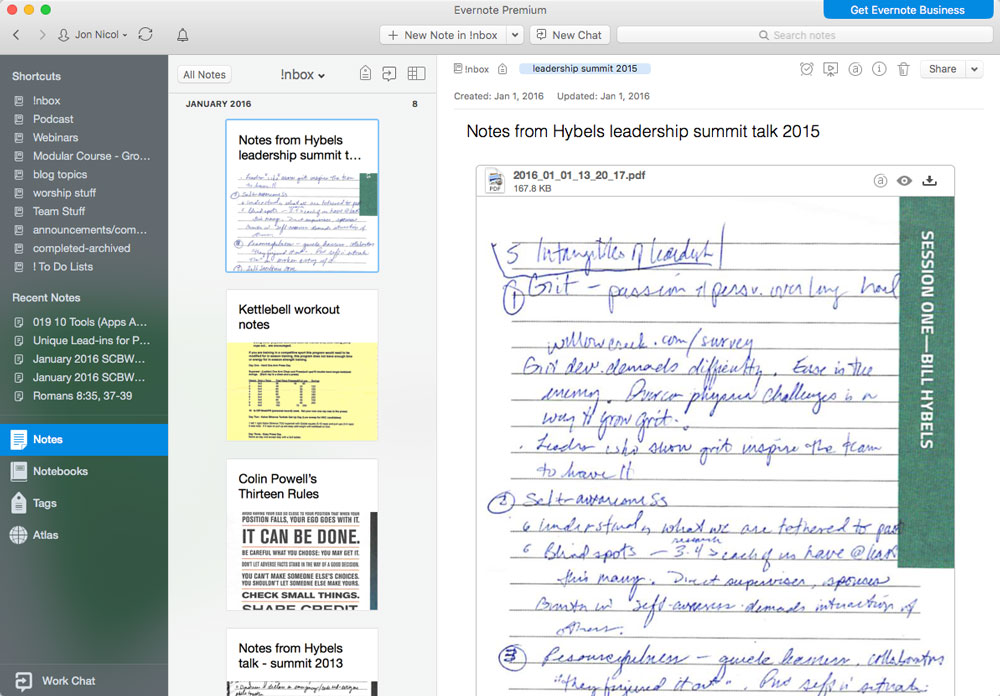Select Notebooks in sidebar
1000x696 pixels.
coord(84,471)
